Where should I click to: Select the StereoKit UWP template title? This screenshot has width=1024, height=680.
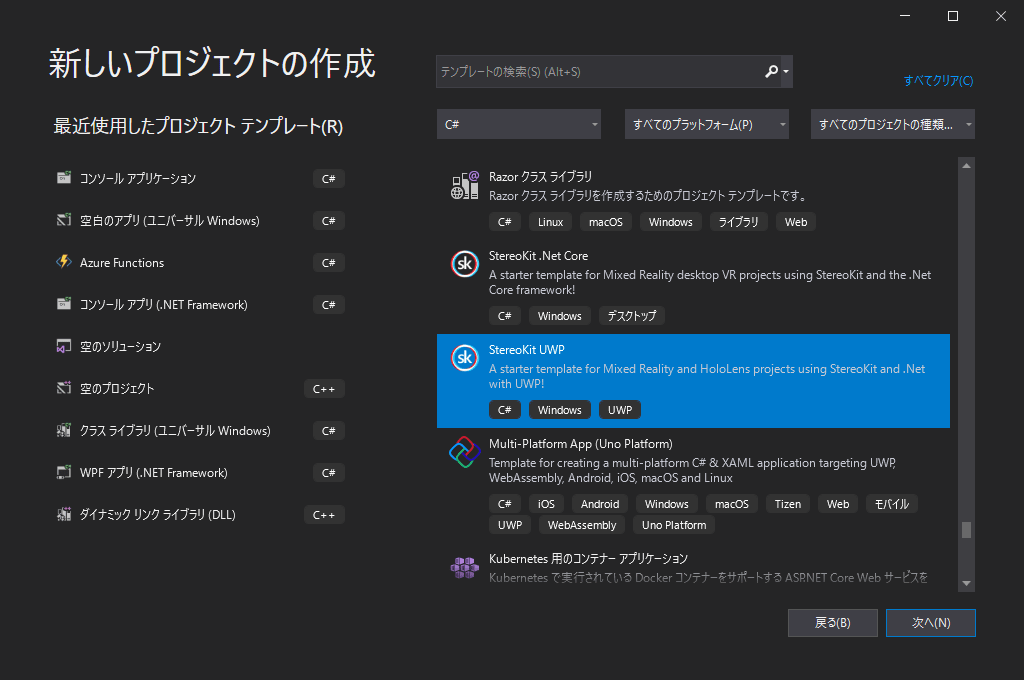click(526, 350)
